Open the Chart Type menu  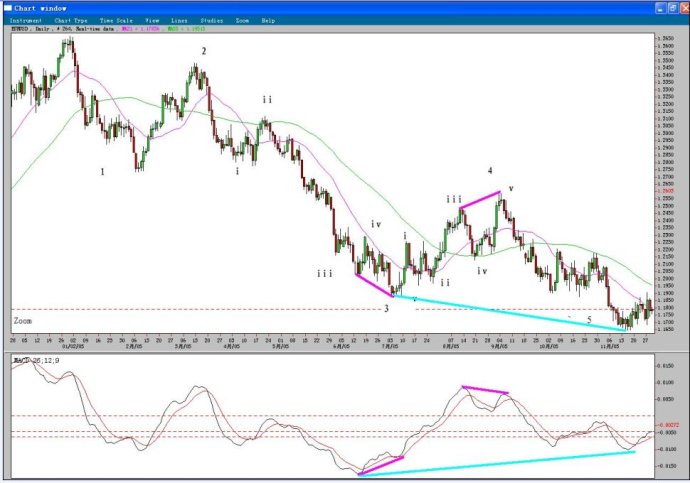click(71, 19)
